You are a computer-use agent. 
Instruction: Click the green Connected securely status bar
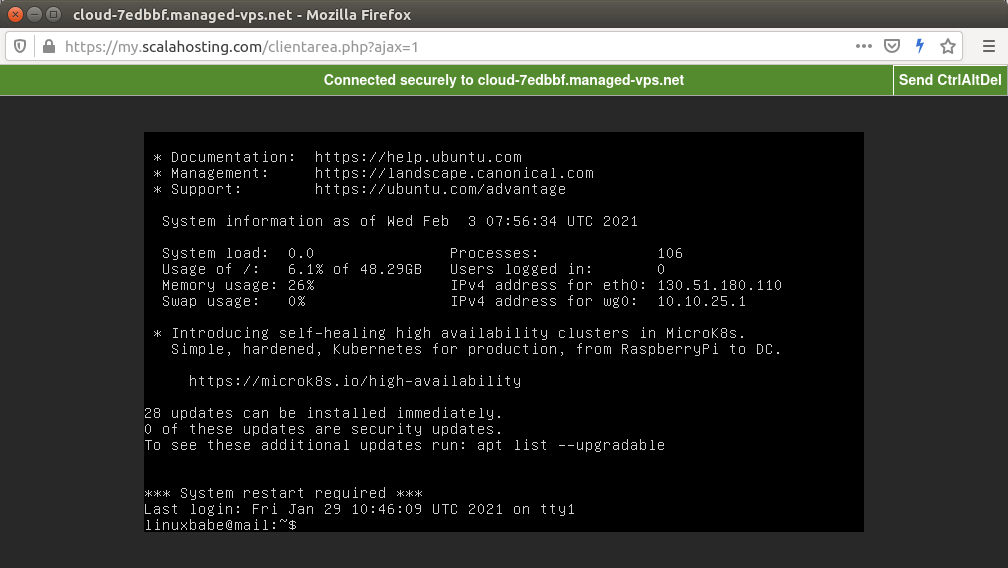tap(503, 80)
